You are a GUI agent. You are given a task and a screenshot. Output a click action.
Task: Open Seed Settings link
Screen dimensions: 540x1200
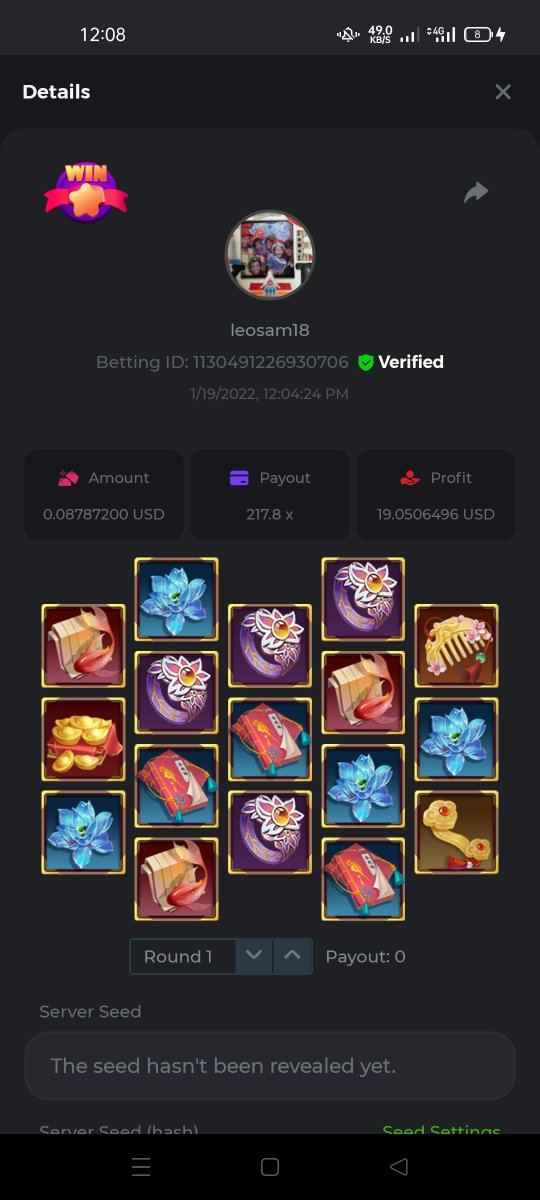point(441,1131)
